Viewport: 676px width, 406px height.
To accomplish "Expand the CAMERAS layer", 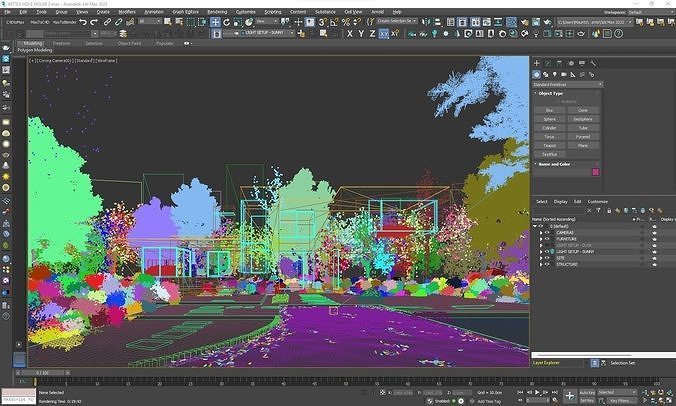I will pyautogui.click(x=541, y=232).
